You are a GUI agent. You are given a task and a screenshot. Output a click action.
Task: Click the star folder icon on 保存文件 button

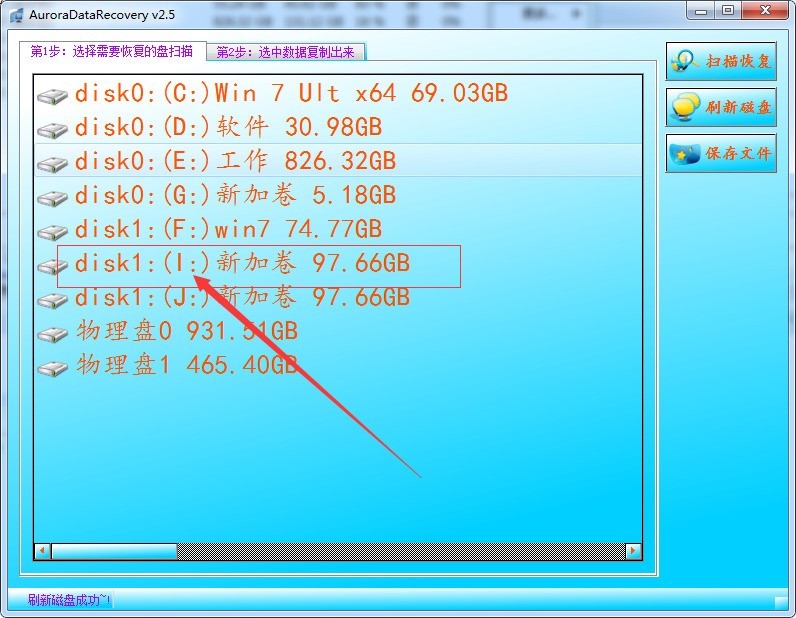pyautogui.click(x=685, y=153)
